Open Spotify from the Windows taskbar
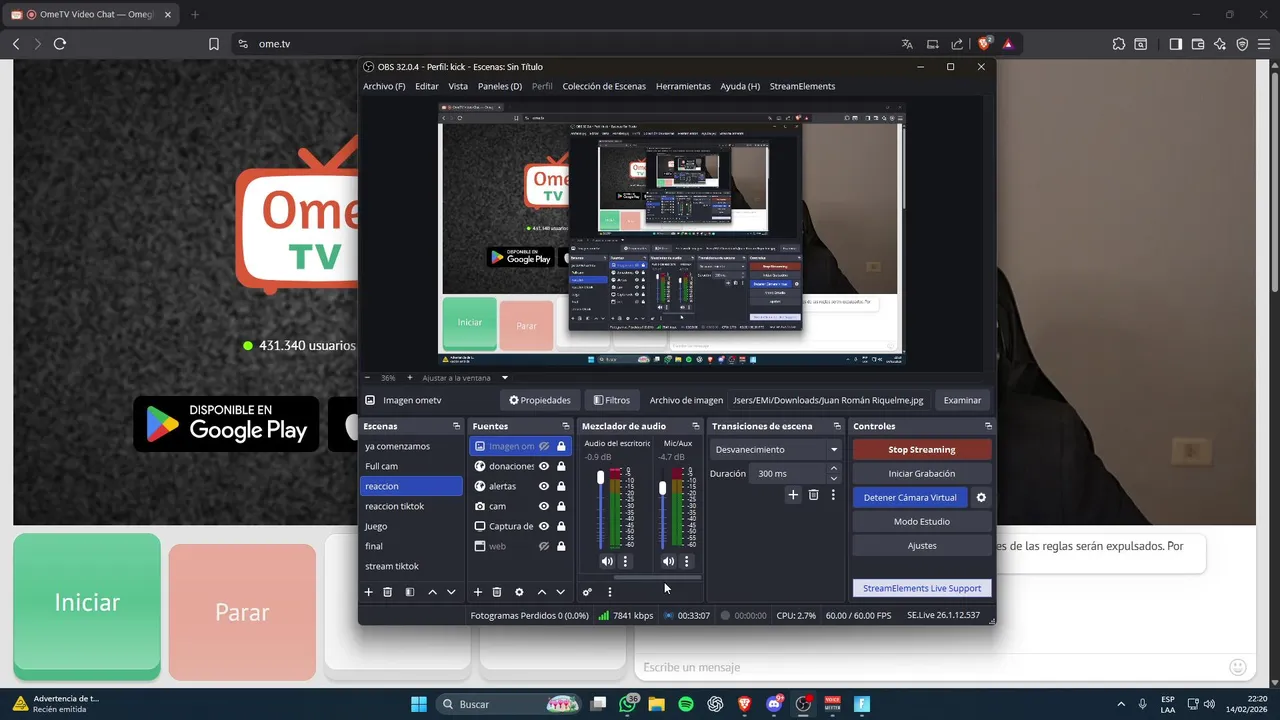Image resolution: width=1280 pixels, height=720 pixels. 686,704
